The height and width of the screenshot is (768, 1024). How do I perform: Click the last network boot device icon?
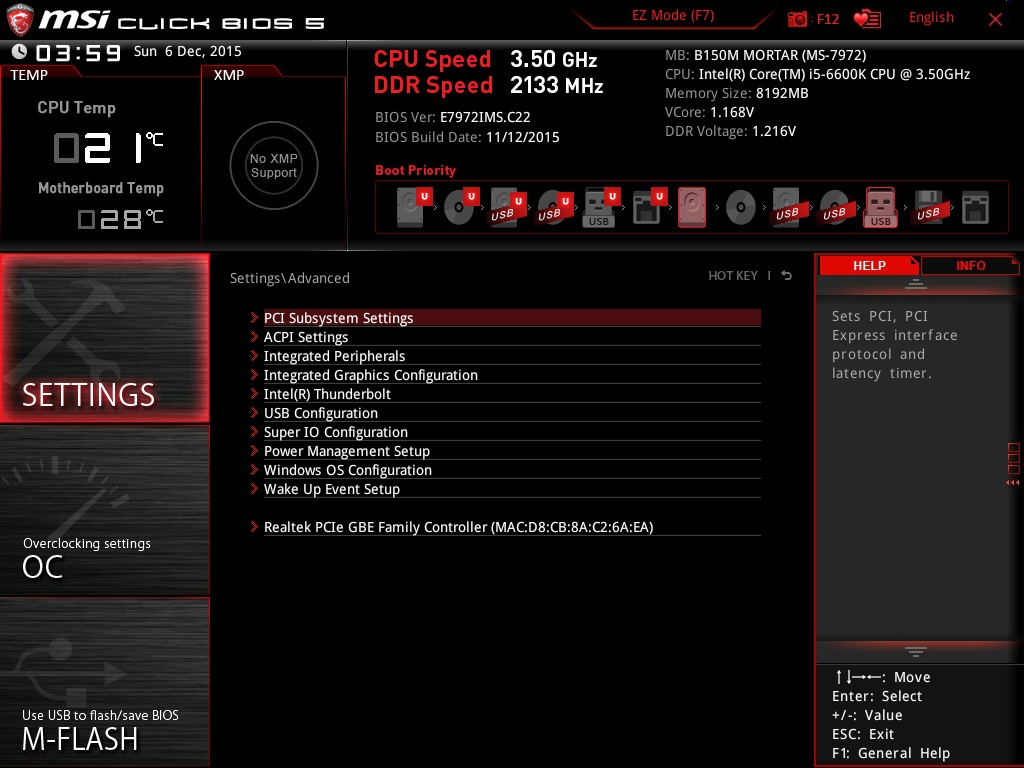[975, 207]
